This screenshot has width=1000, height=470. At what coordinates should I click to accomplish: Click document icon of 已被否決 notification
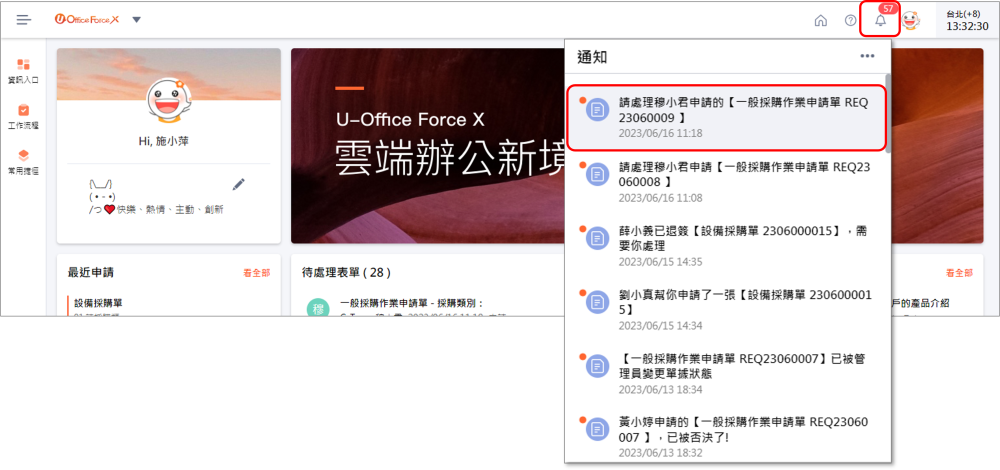click(x=598, y=429)
